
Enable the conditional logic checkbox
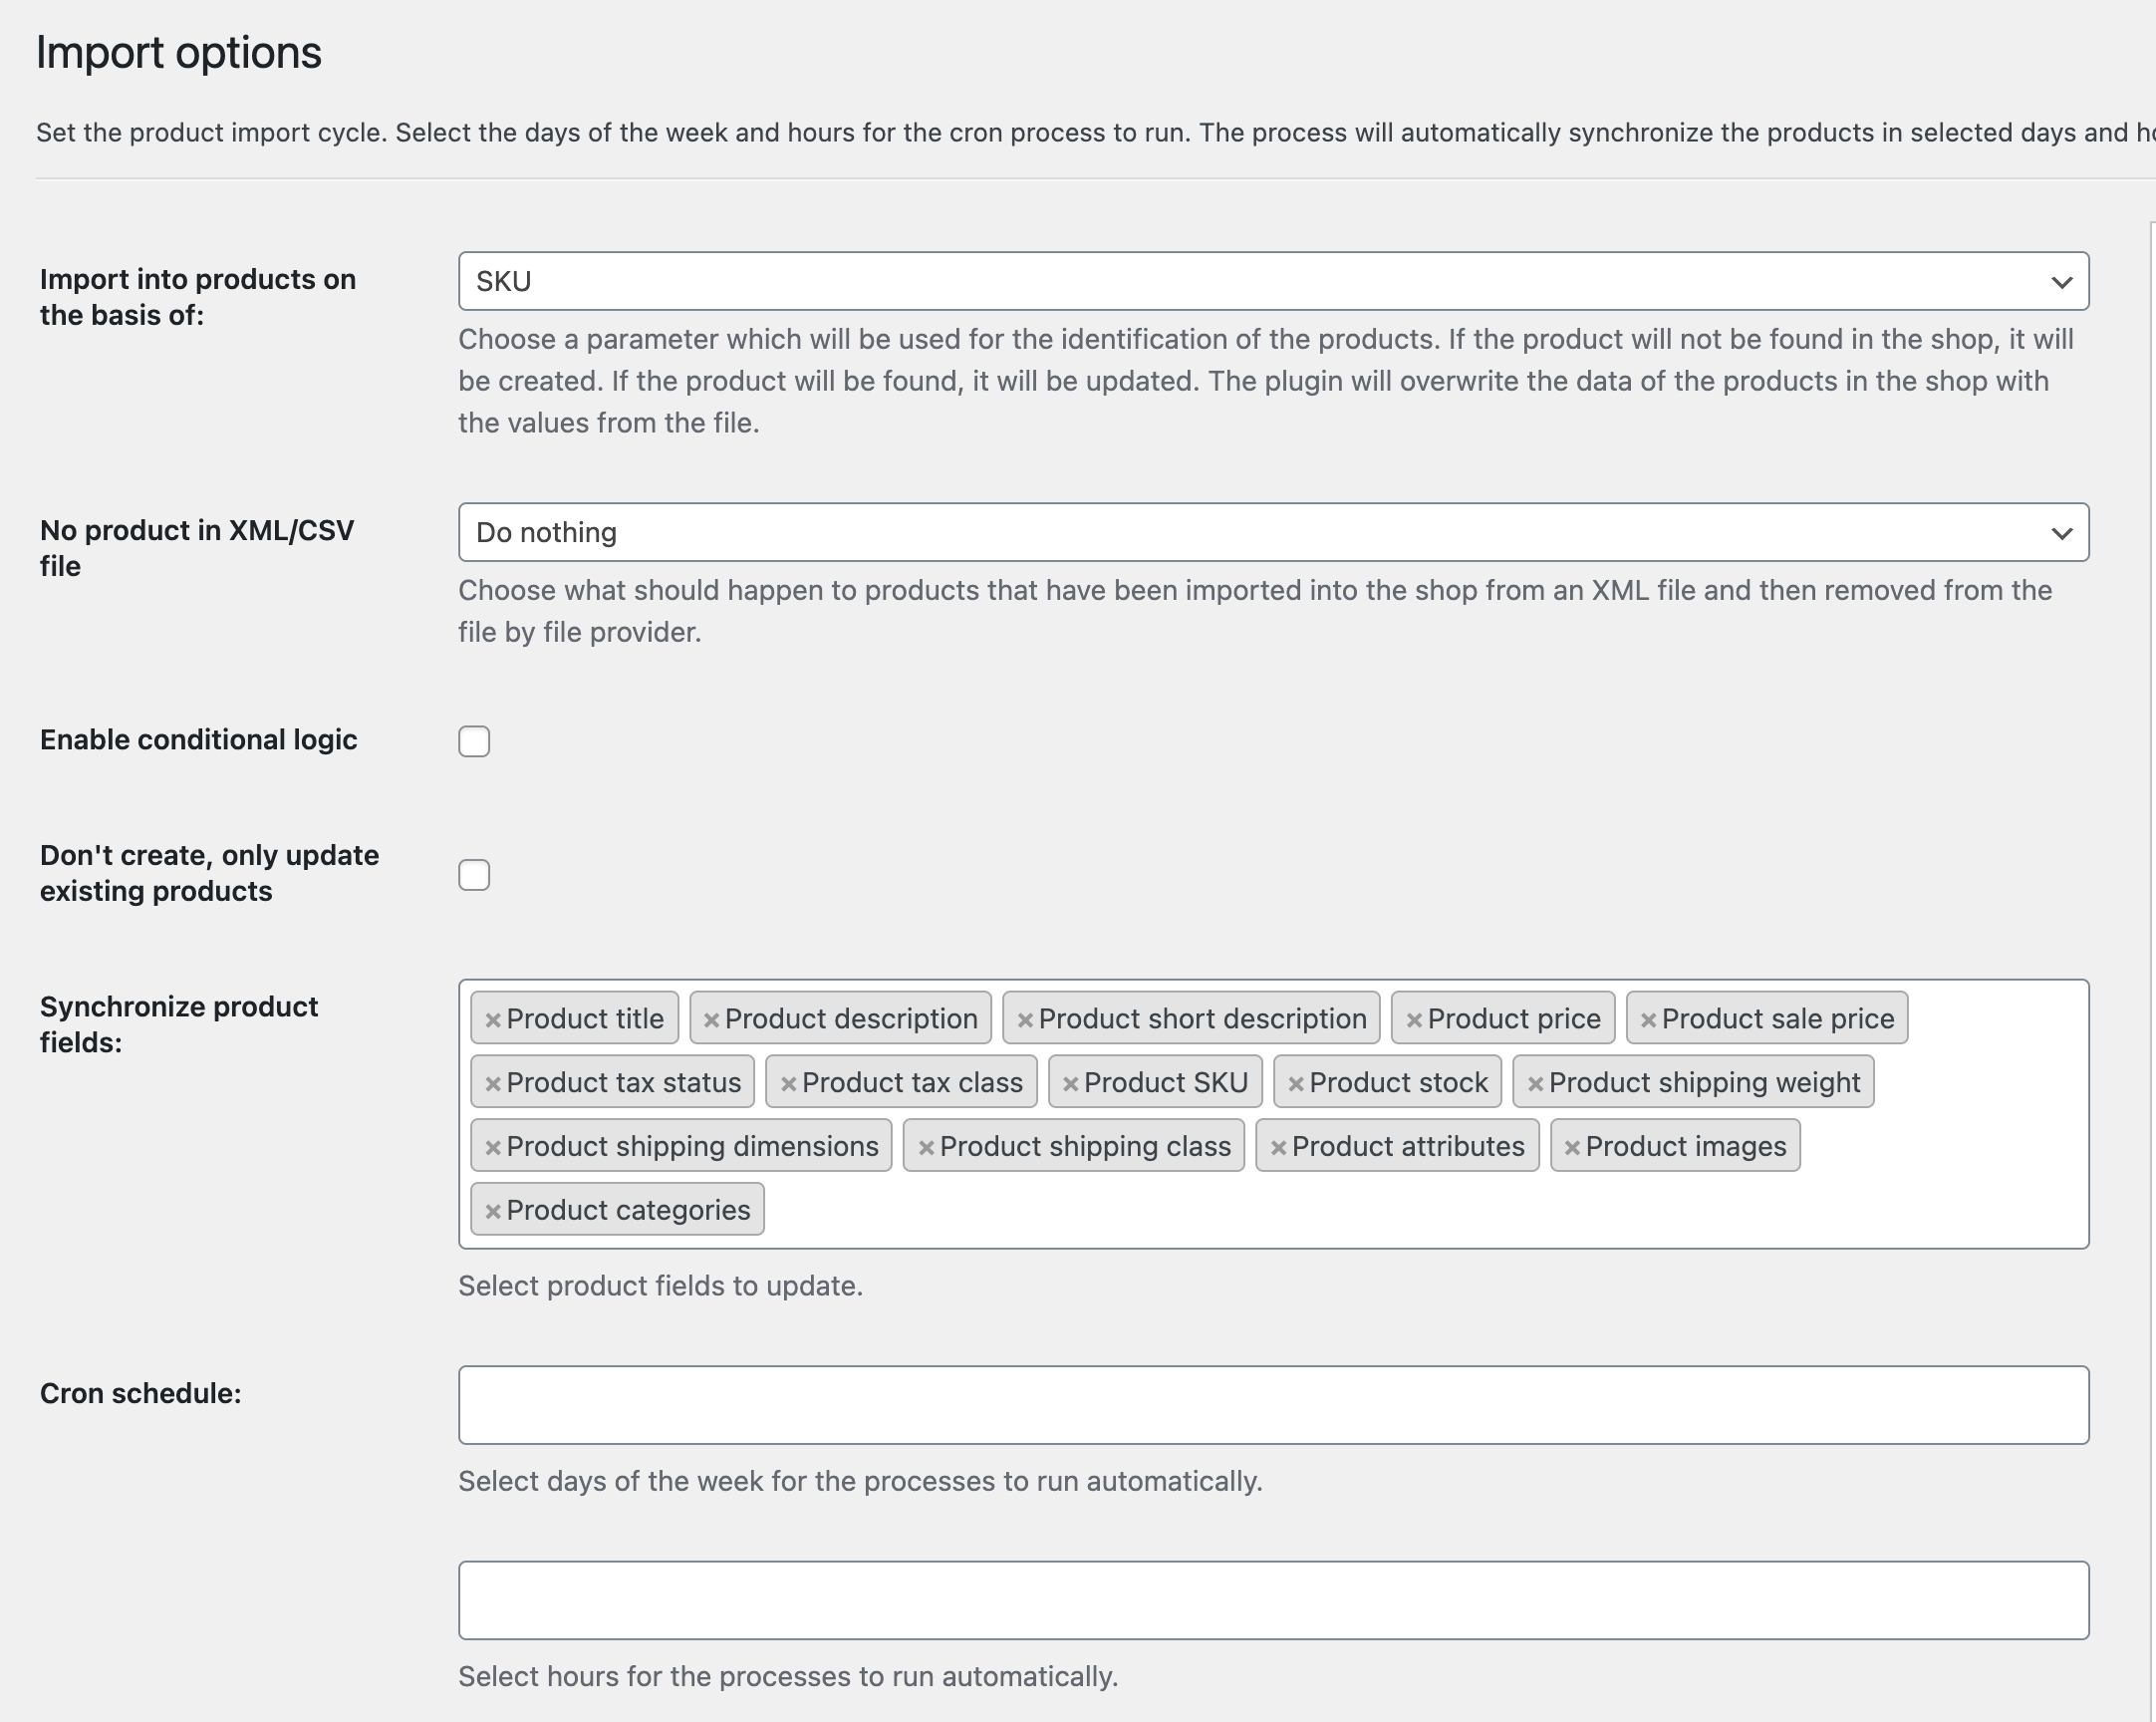tap(474, 739)
